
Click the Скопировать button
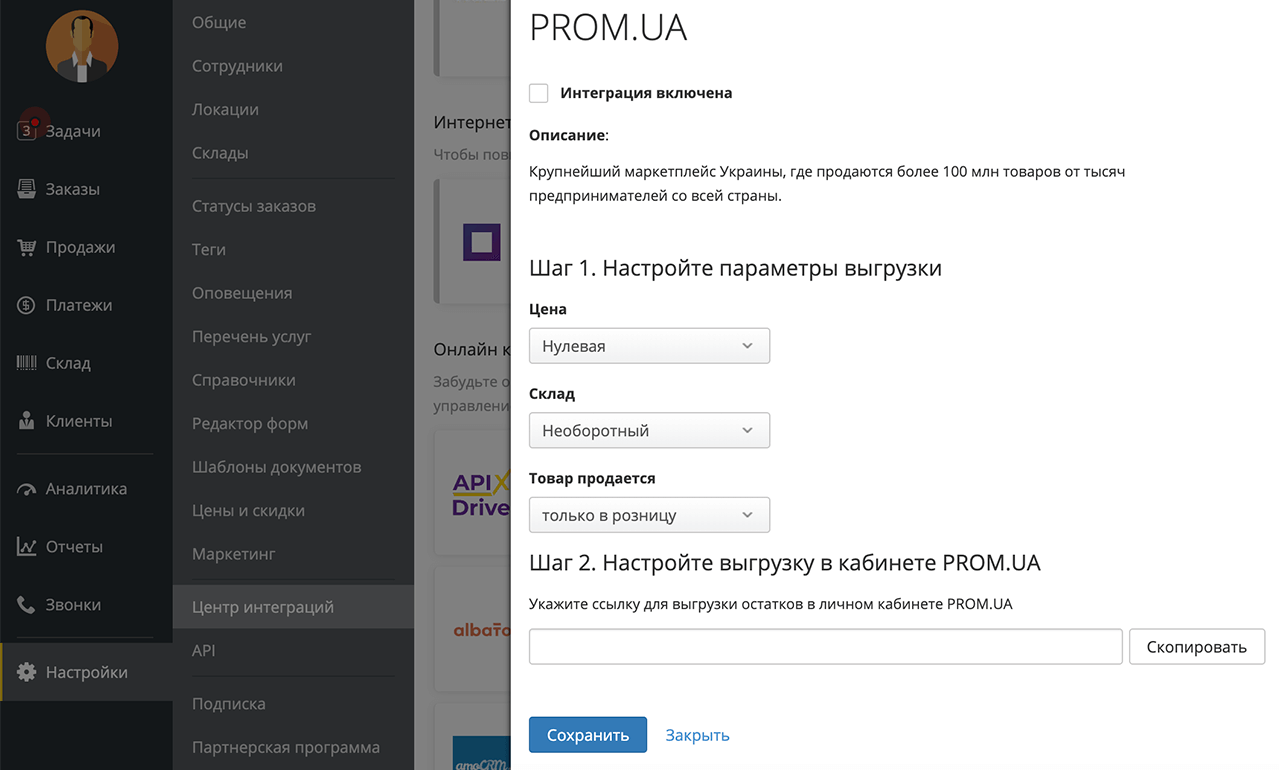click(x=1197, y=647)
